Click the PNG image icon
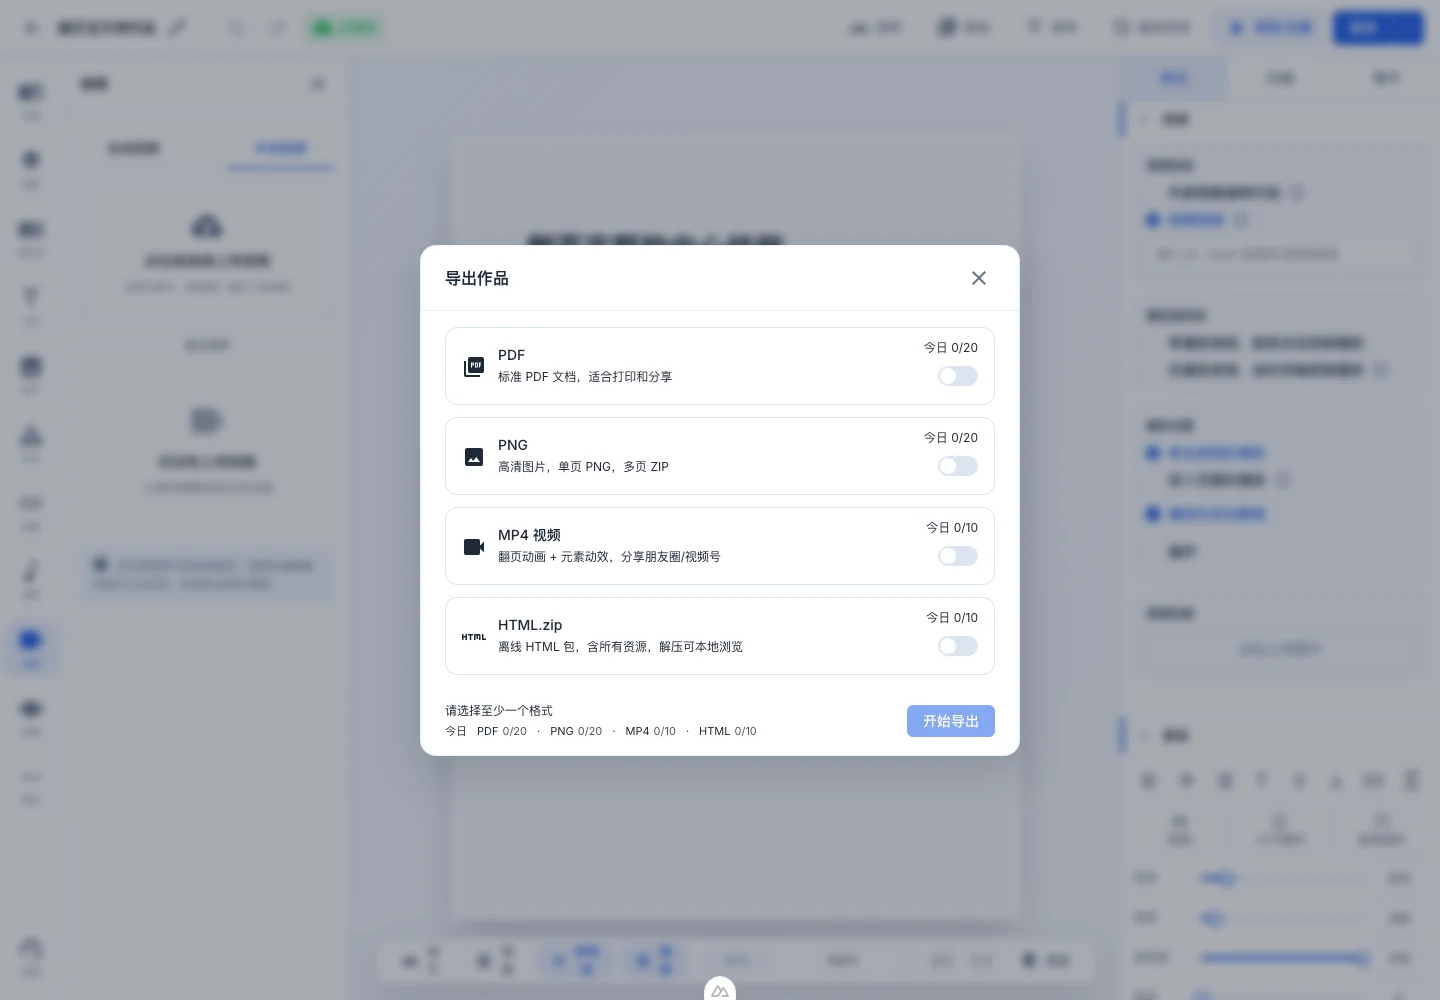The image size is (1440, 1000). click(x=474, y=457)
